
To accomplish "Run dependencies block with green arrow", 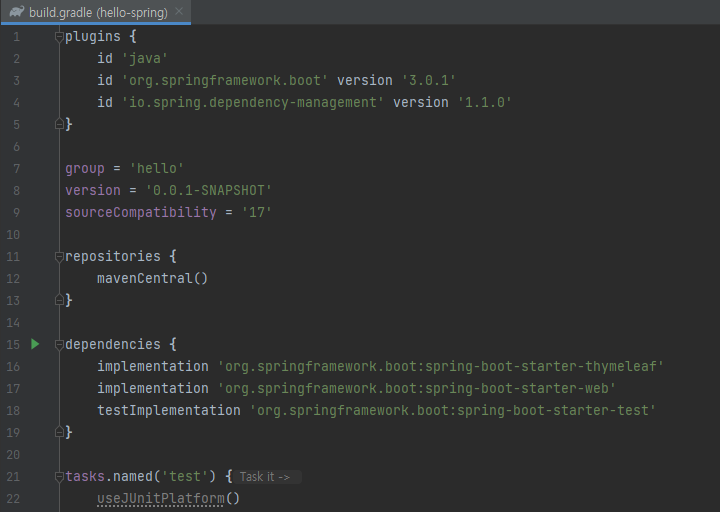I will click(x=35, y=344).
